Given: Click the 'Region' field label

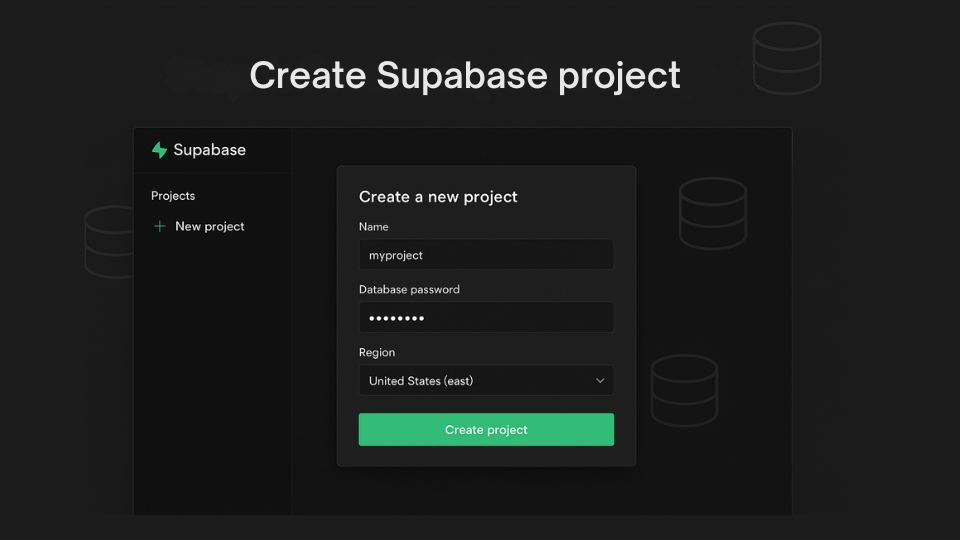Looking at the screenshot, I should point(377,353).
